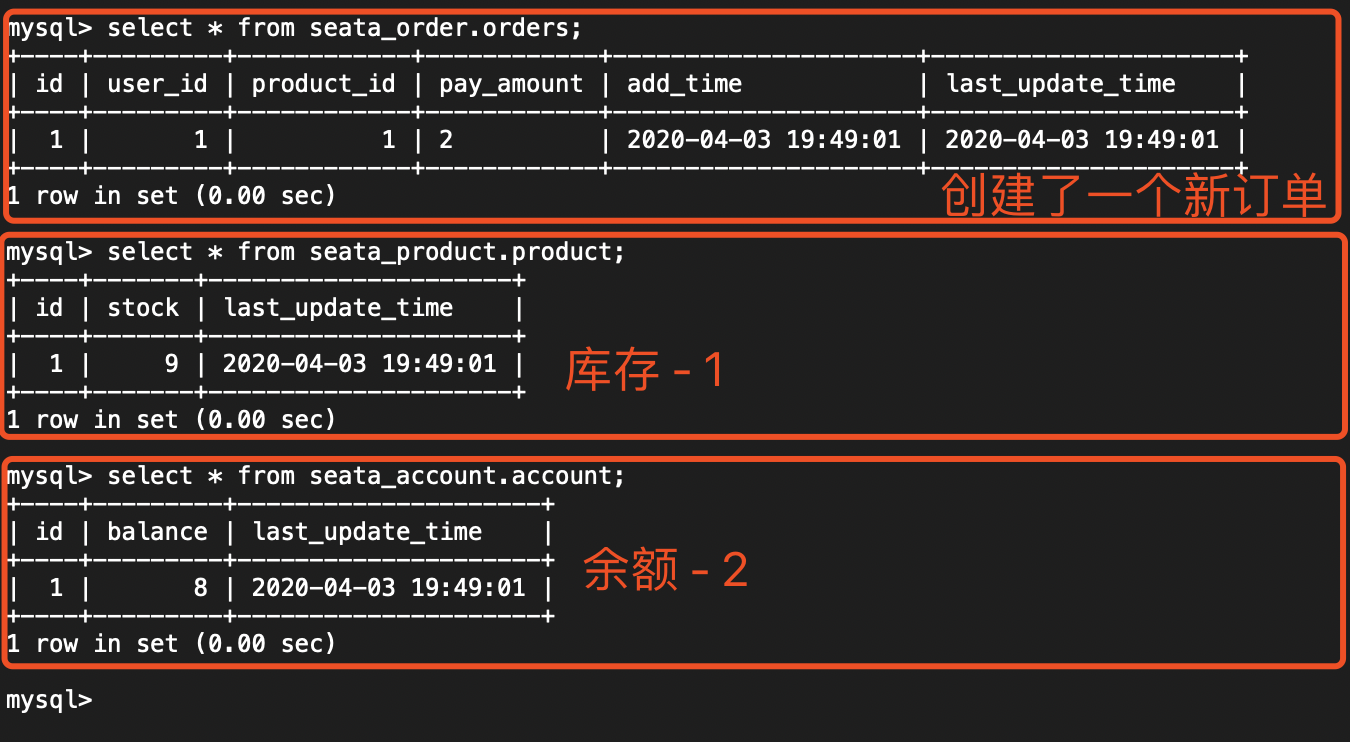
Task: Click the pay_amount column header
Action: coord(510,84)
